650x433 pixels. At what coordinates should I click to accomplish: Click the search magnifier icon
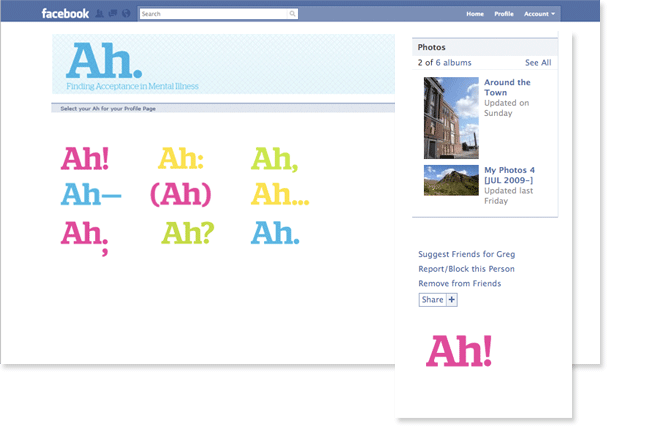coord(292,14)
